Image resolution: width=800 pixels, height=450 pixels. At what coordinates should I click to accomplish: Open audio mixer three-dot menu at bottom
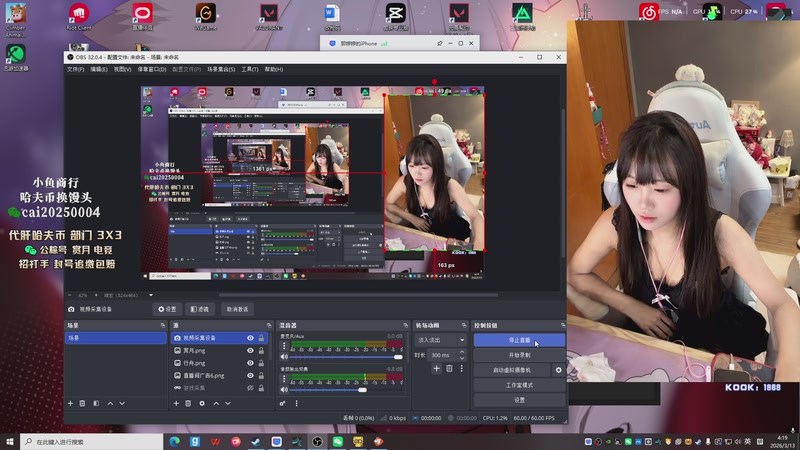click(296, 403)
